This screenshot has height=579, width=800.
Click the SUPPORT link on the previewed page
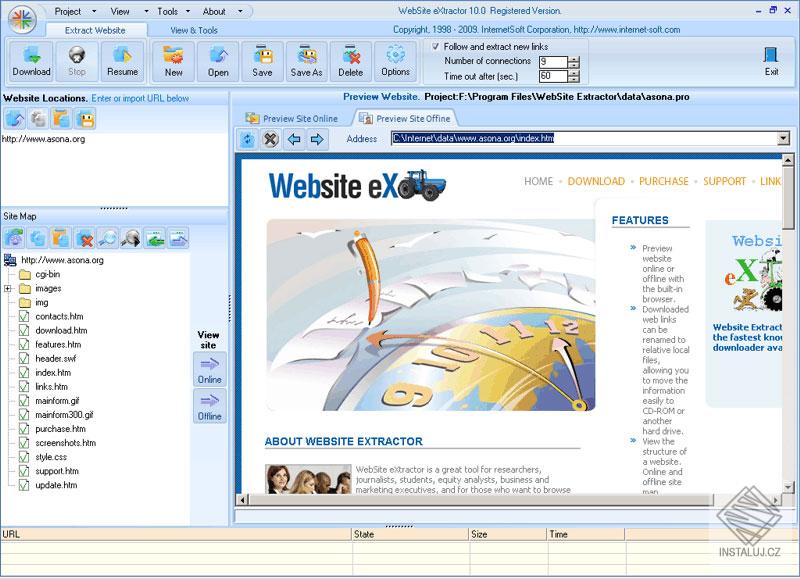pos(724,181)
